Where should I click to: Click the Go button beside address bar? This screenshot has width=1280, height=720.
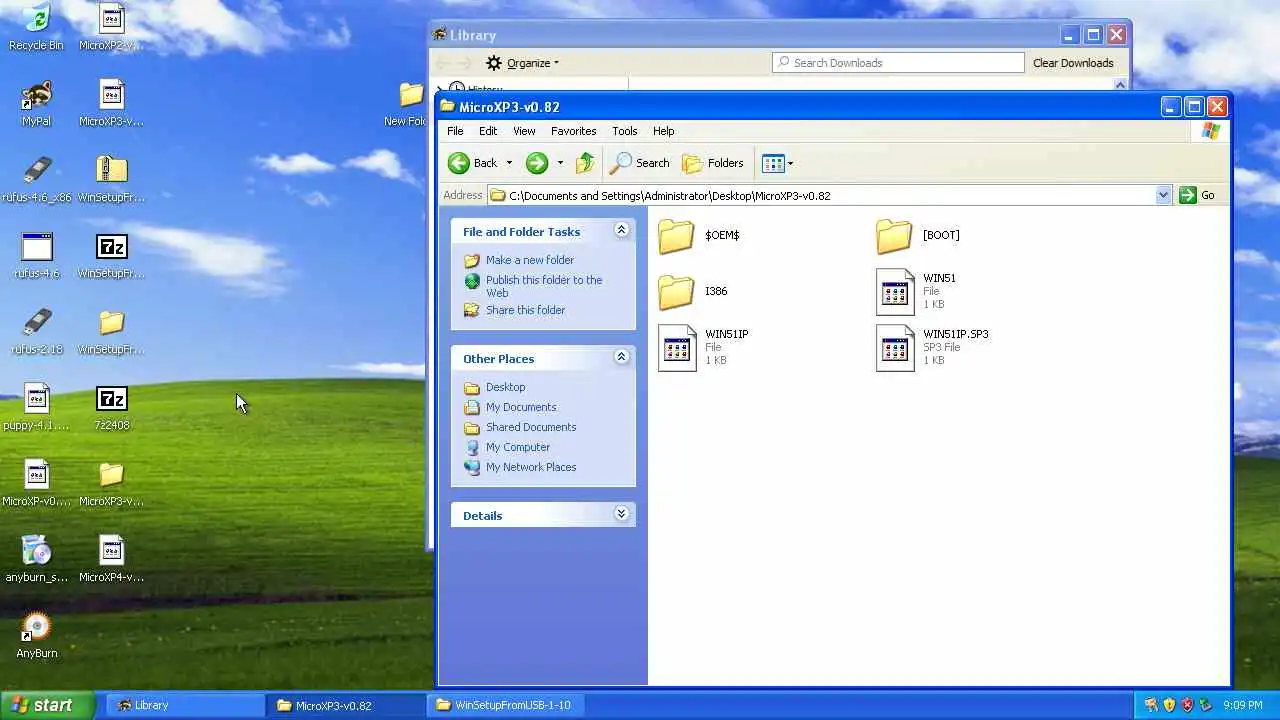click(x=1197, y=195)
